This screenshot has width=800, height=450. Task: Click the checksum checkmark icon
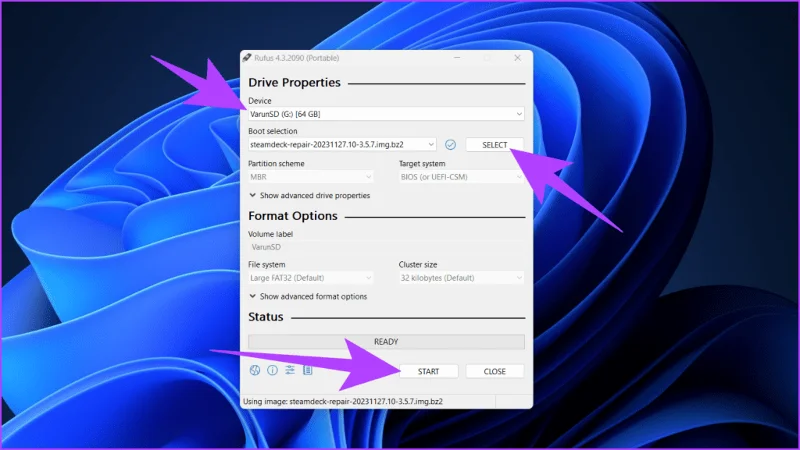450,145
